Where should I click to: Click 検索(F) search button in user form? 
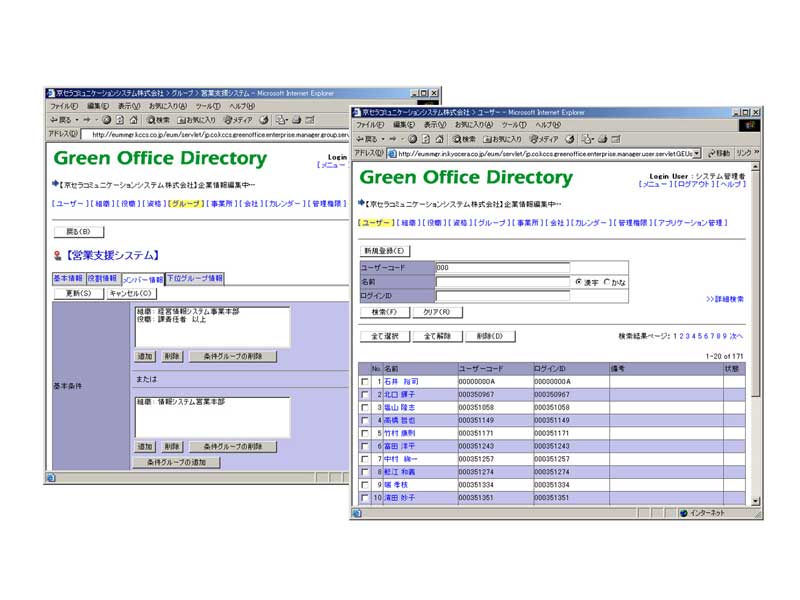point(385,312)
